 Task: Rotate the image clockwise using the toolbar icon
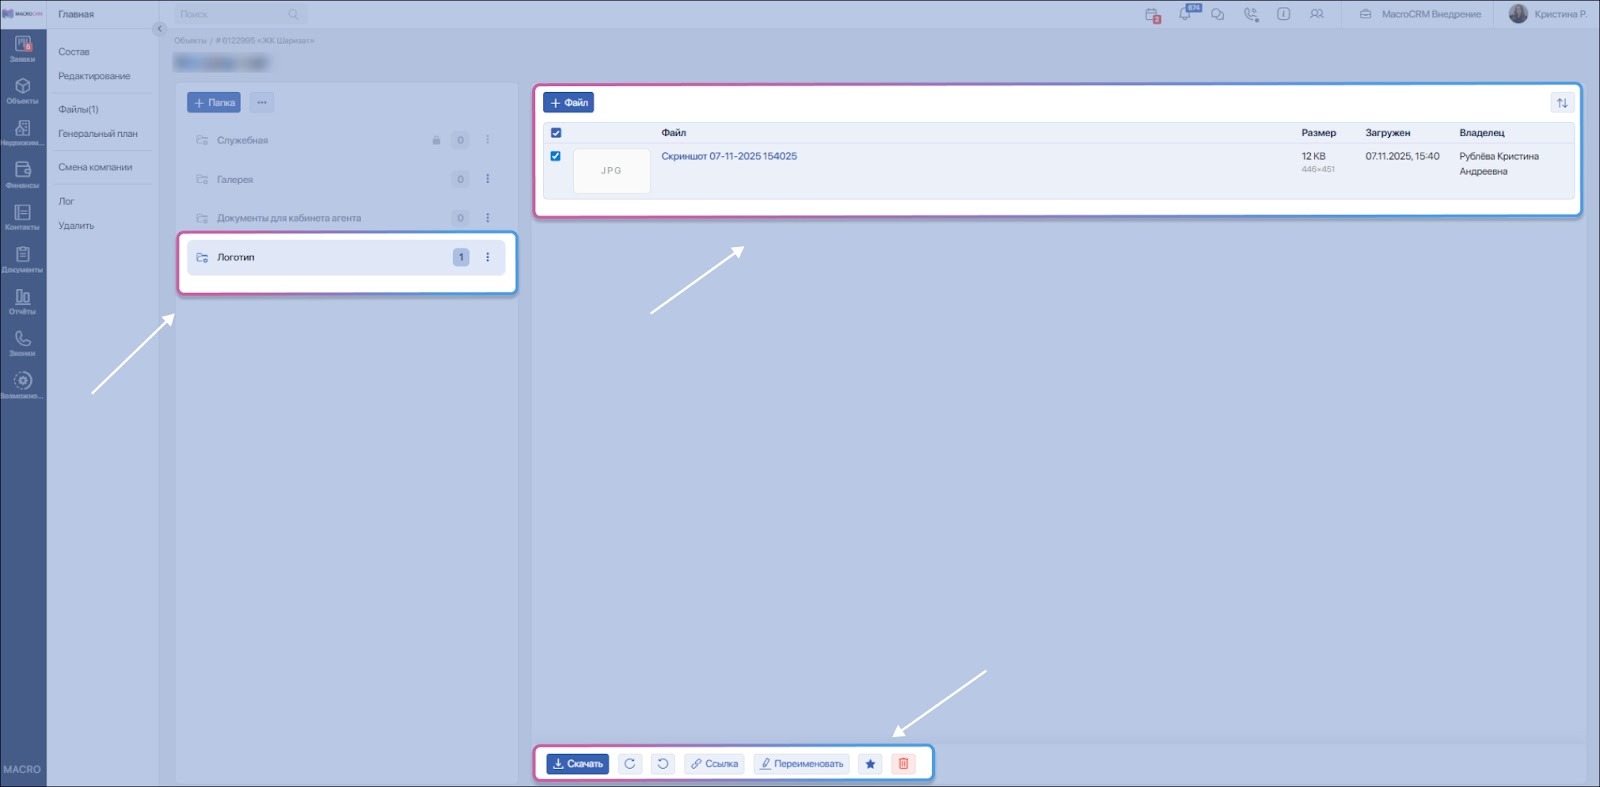coord(629,764)
